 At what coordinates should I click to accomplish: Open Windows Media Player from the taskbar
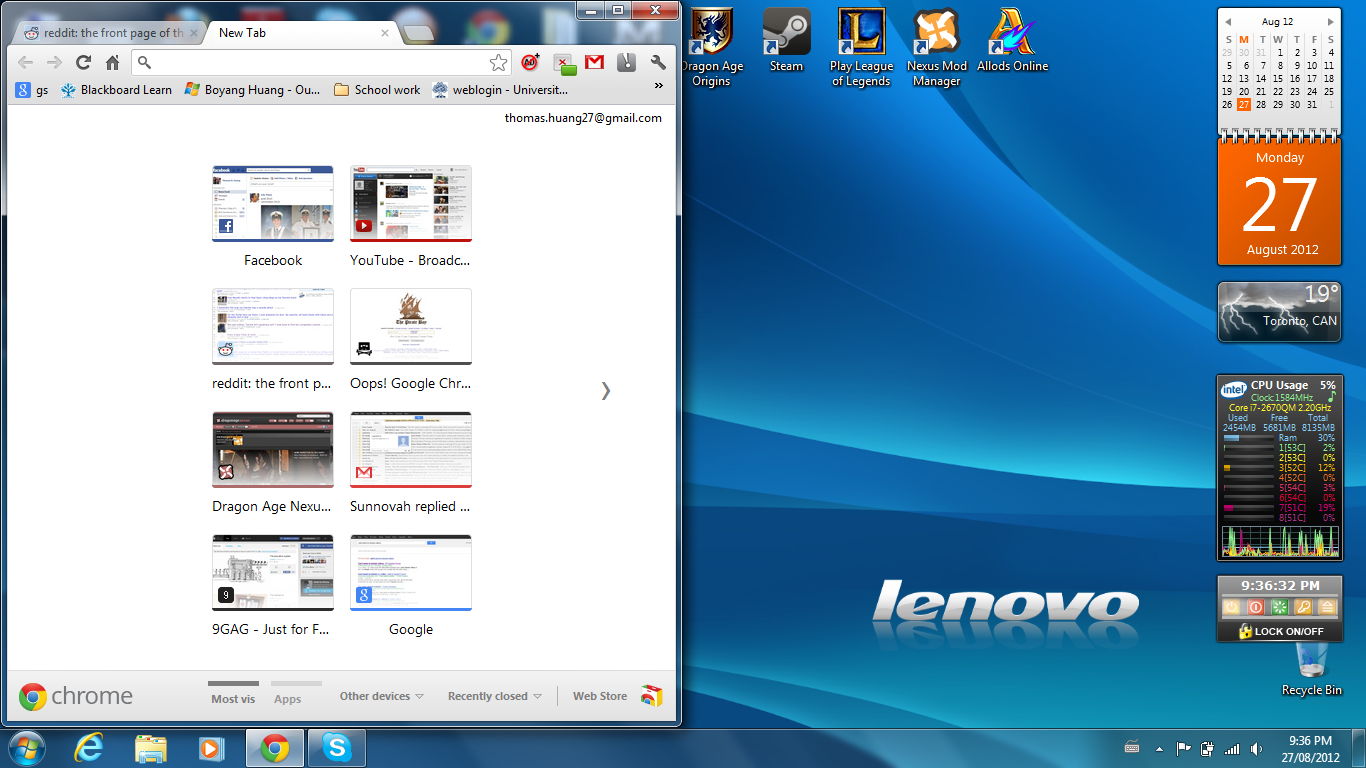(x=210, y=748)
